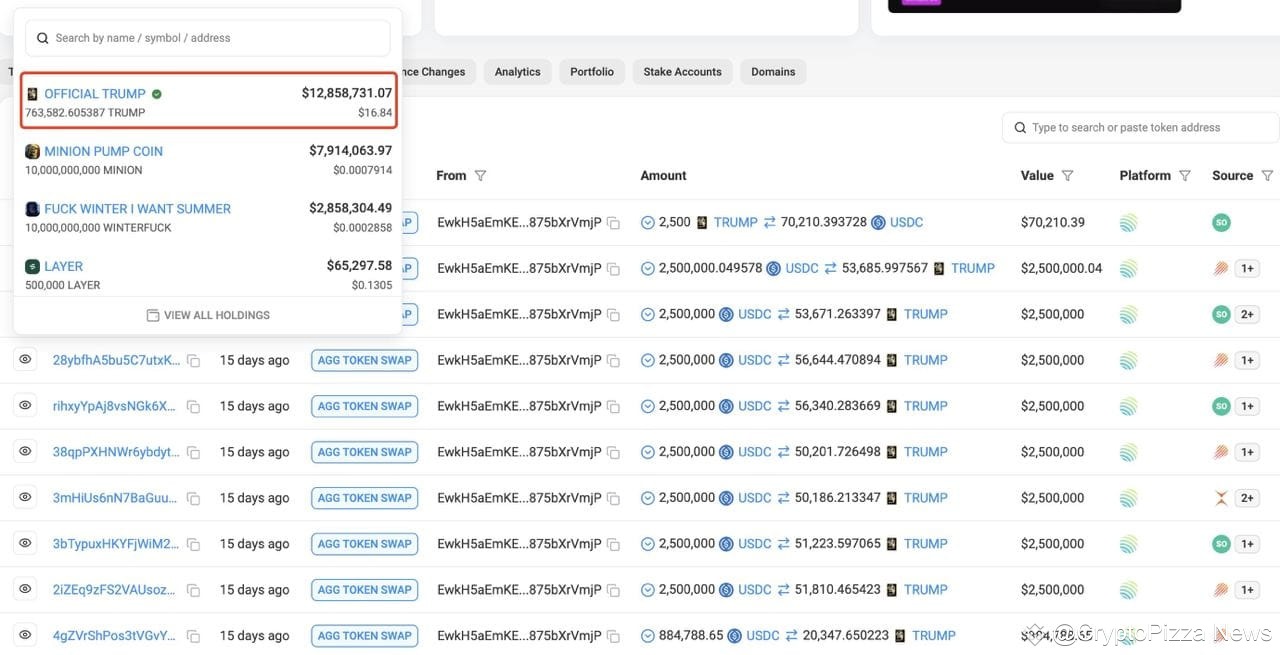Viewport: 1280px width, 655px height.
Task: Expand amount details for 50,201.726498 TRUMP swap
Action: (647, 452)
